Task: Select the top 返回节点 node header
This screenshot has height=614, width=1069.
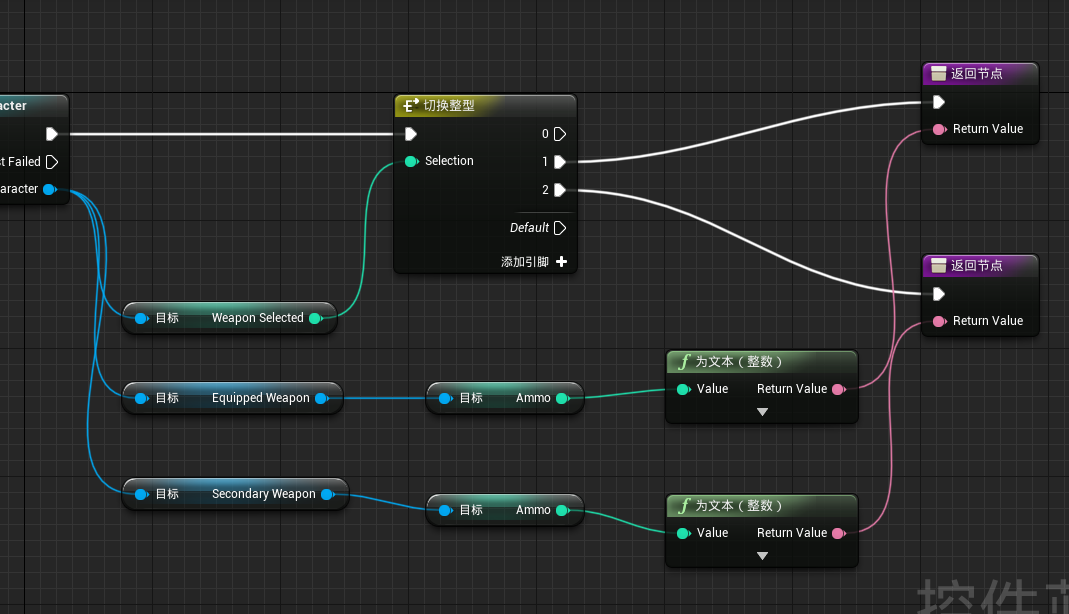Action: 979,72
